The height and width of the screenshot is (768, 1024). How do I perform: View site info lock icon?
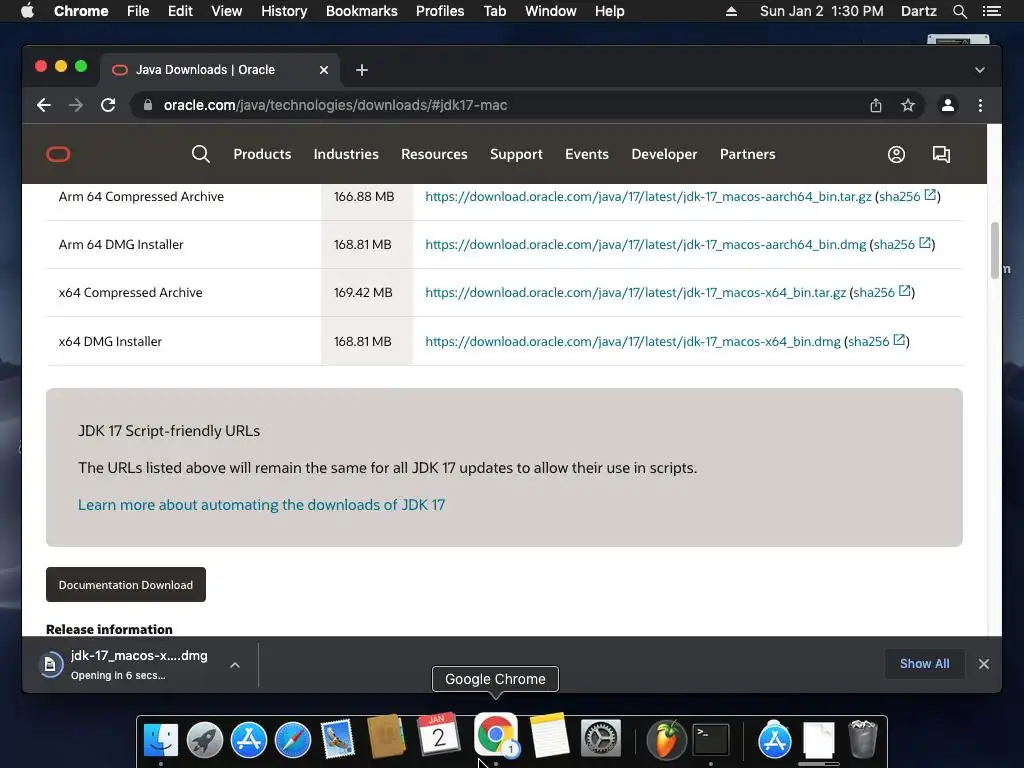tap(148, 105)
